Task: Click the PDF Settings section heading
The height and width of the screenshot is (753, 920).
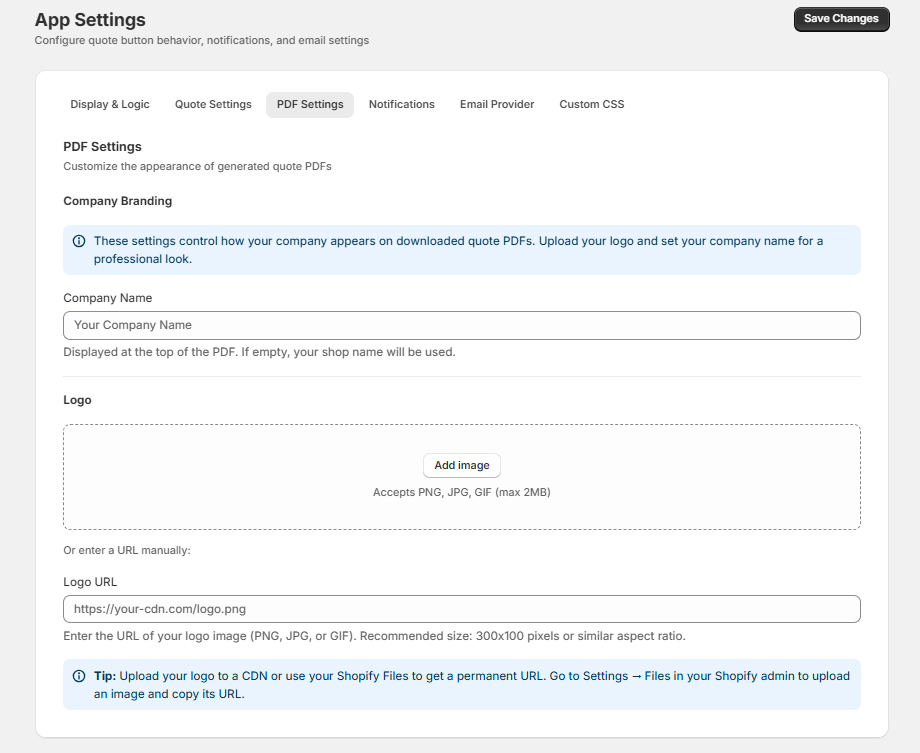Action: click(x=104, y=146)
